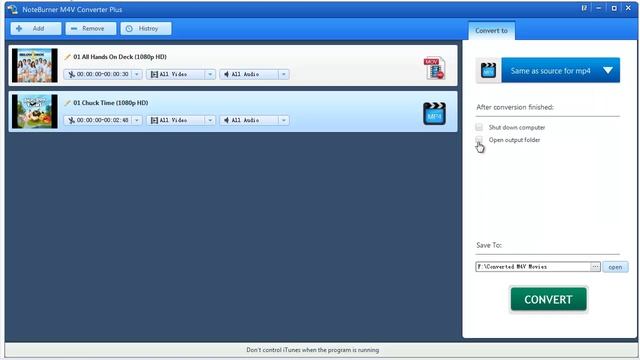Click the minus icon on the Remove button
The width and height of the screenshot is (640, 360).
click(74, 29)
